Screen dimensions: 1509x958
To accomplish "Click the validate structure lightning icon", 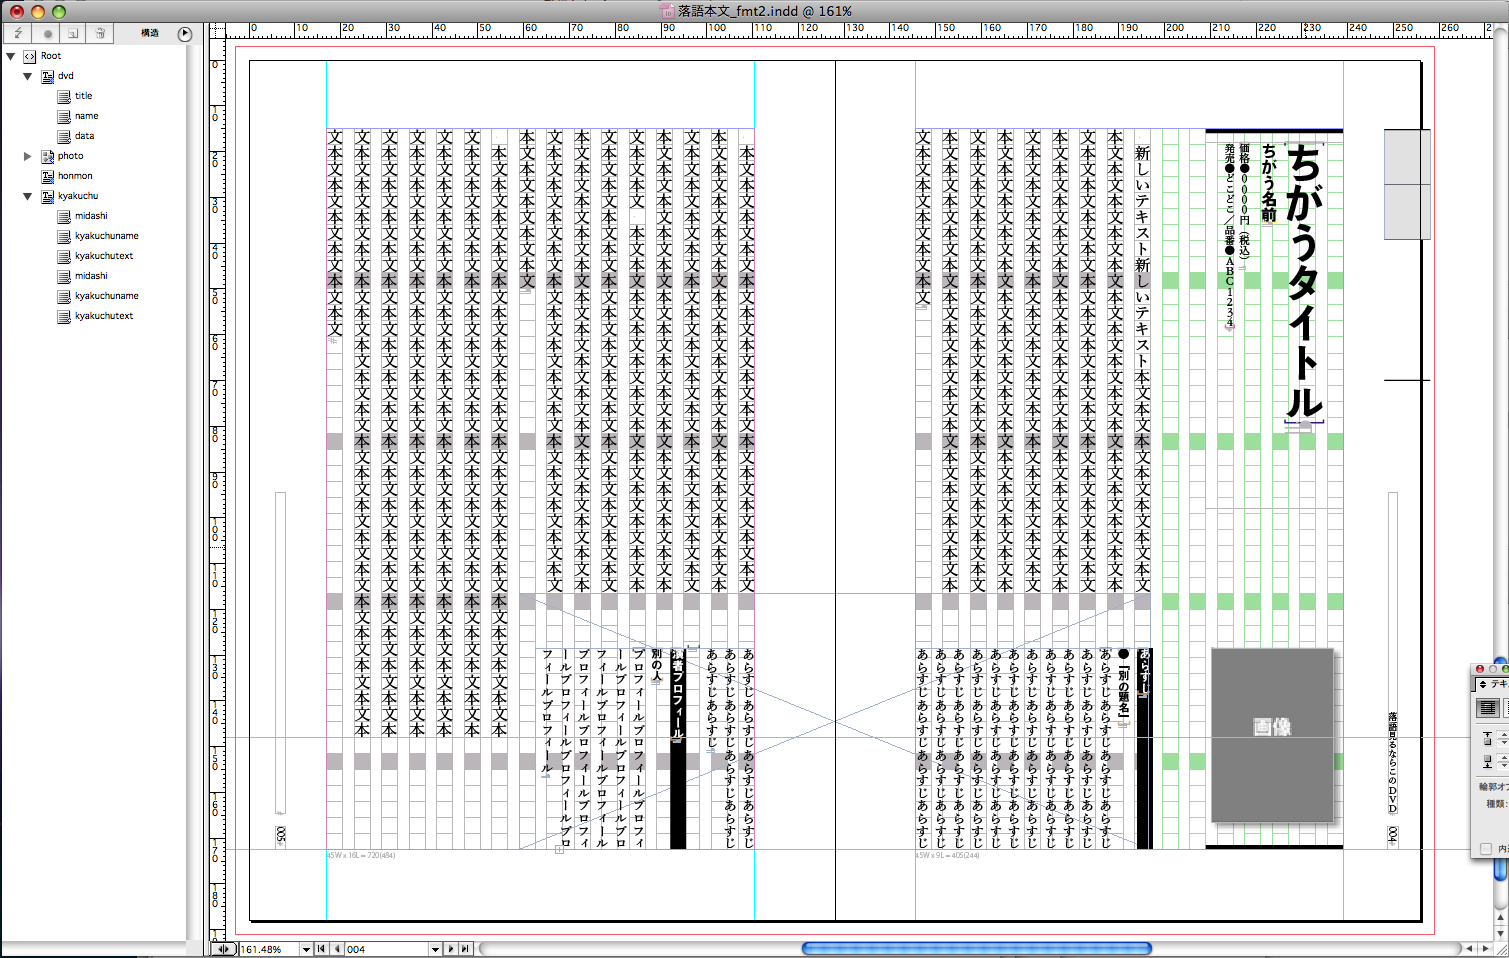I will (18, 33).
